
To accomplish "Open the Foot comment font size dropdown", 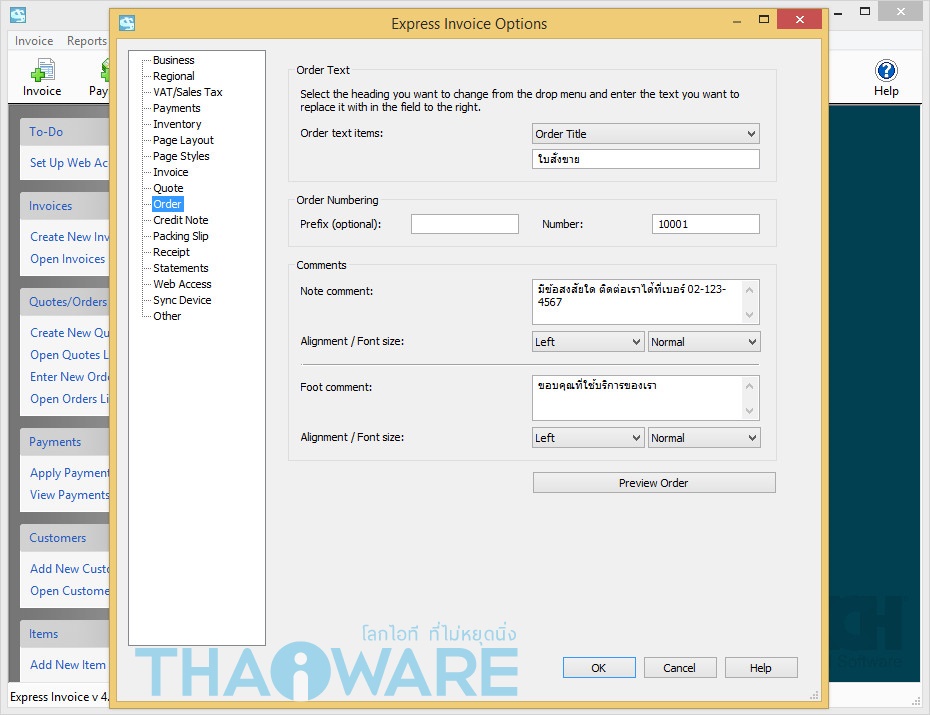I will 703,438.
